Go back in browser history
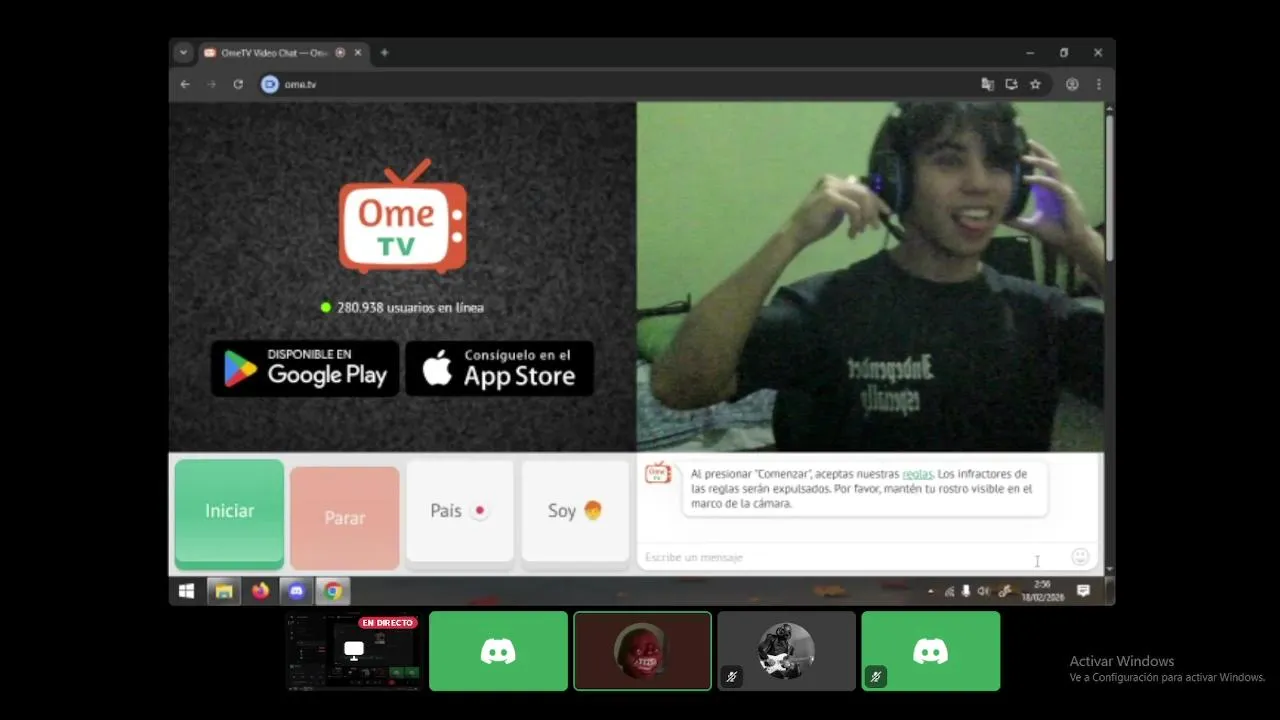 (185, 85)
